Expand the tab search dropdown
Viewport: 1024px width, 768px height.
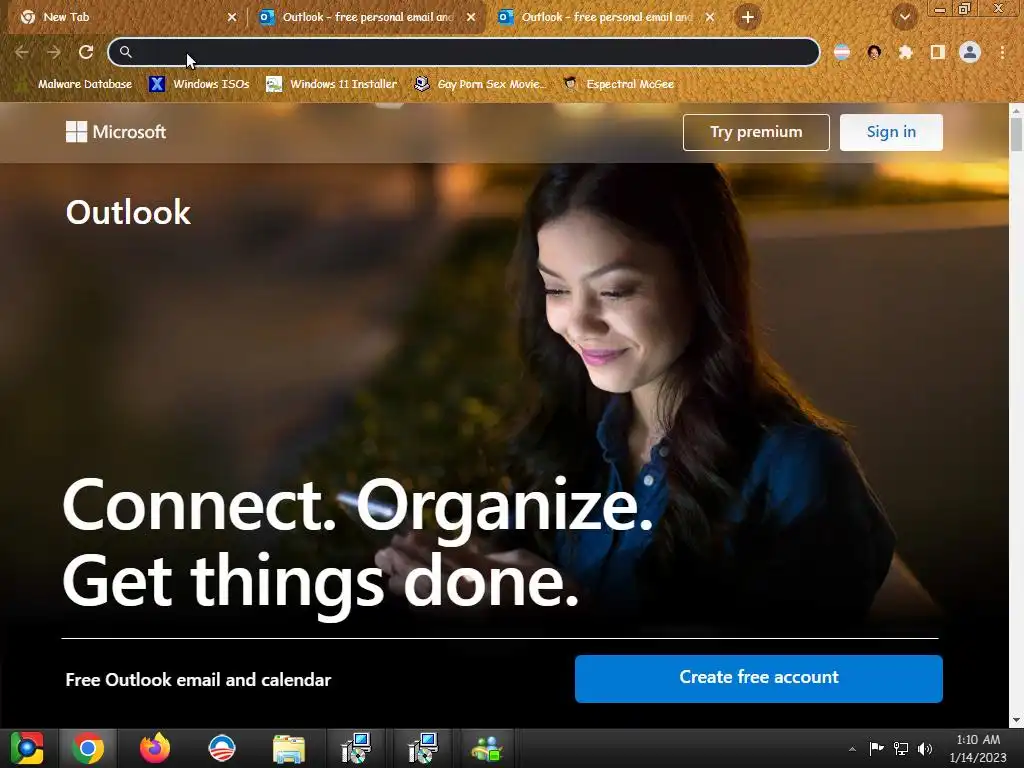tap(904, 17)
